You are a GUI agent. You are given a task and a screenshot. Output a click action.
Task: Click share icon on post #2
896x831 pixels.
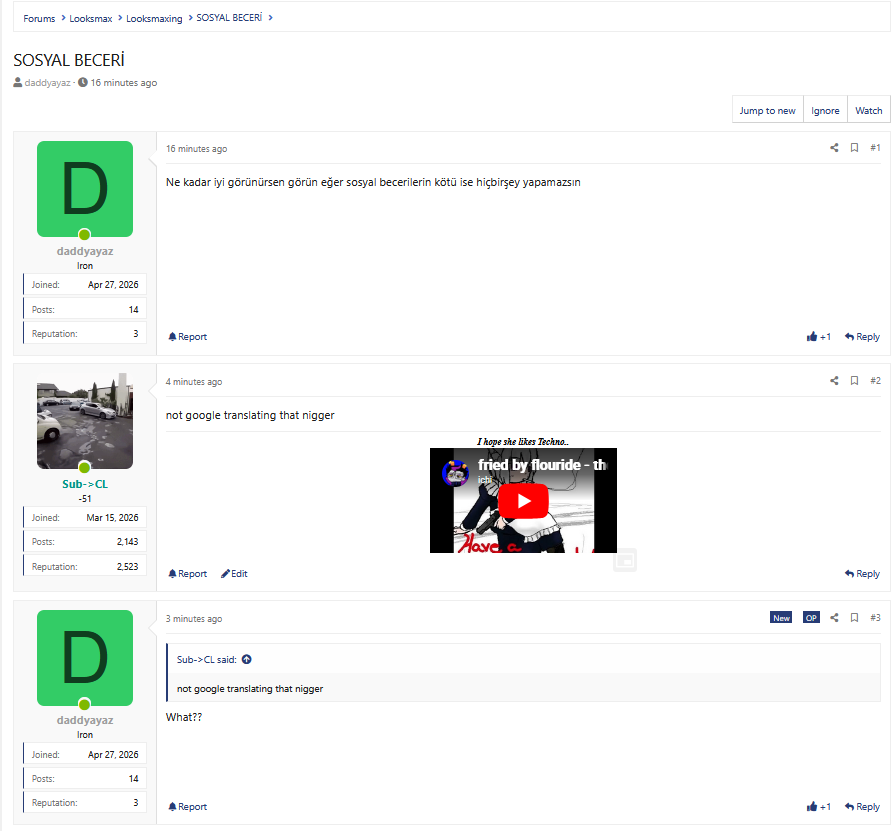click(x=834, y=381)
